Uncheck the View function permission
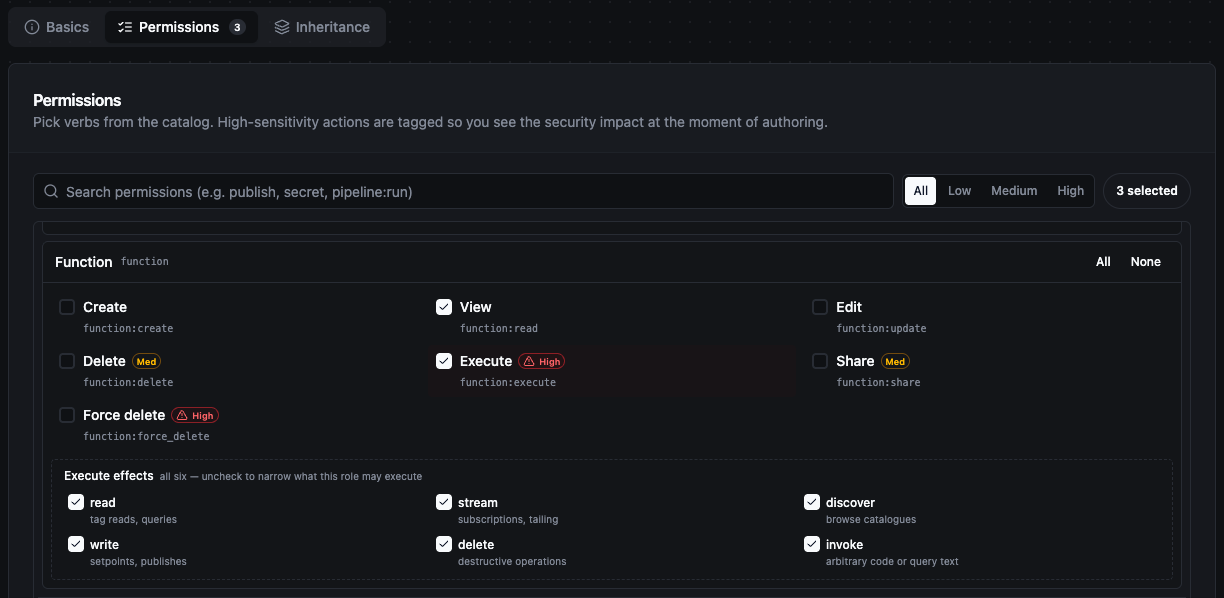This screenshot has height=598, width=1224. (x=444, y=307)
